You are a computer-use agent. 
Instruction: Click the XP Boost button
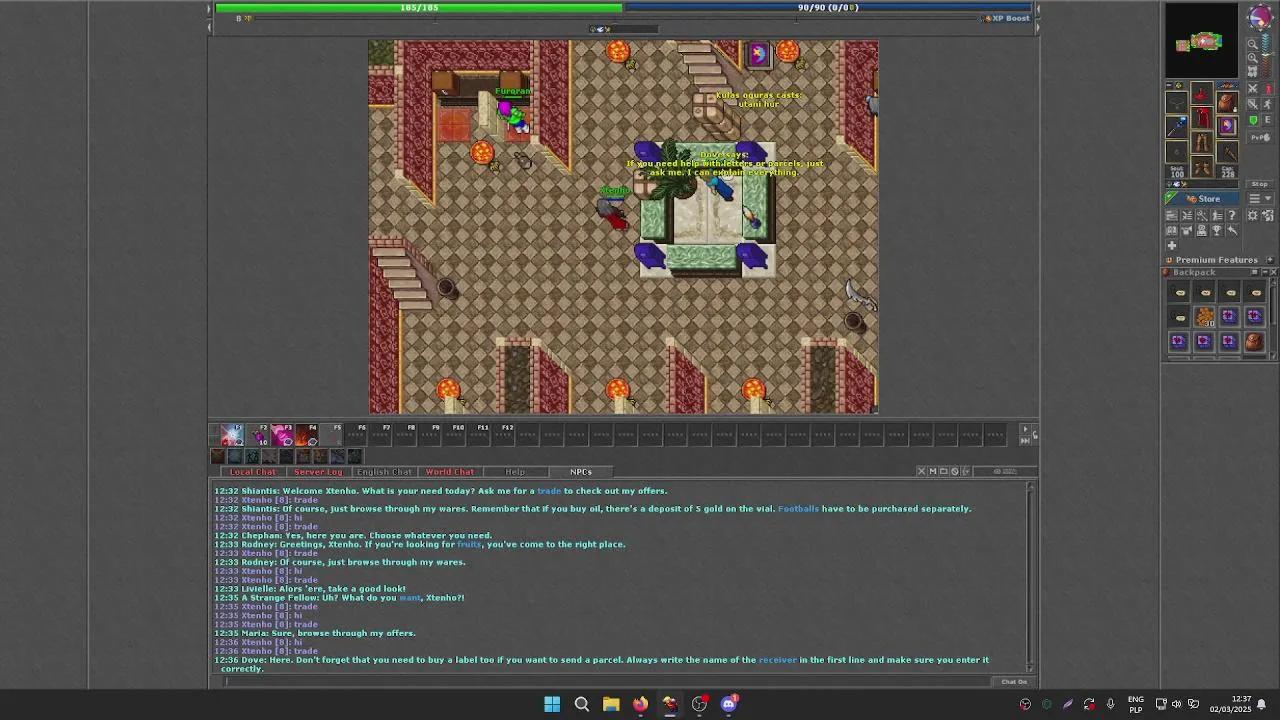tap(1007, 18)
